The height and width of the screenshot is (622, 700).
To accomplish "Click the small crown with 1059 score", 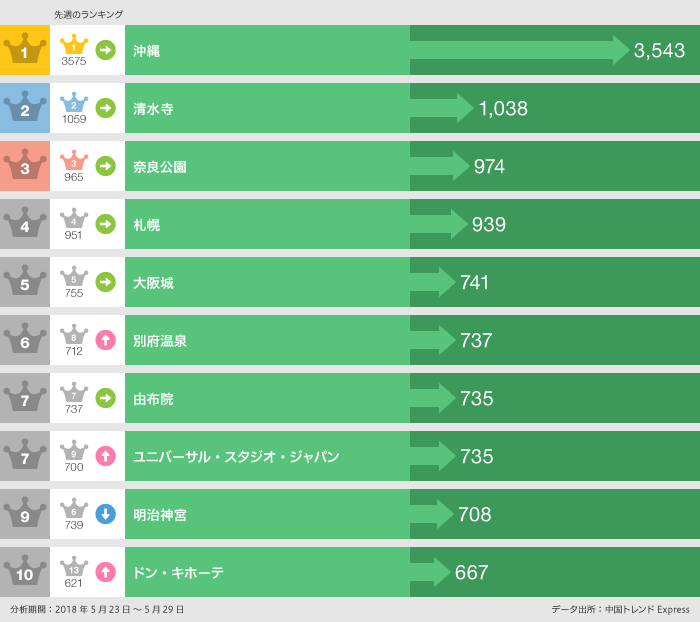I will 74,104.
